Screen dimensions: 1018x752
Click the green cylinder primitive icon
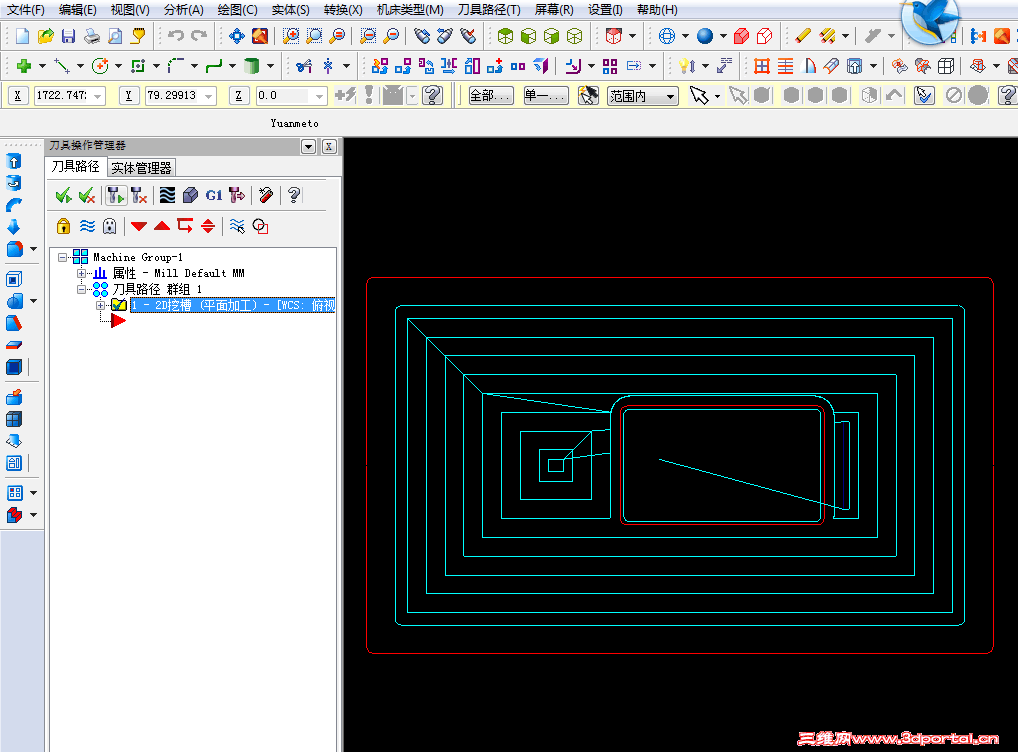252,66
